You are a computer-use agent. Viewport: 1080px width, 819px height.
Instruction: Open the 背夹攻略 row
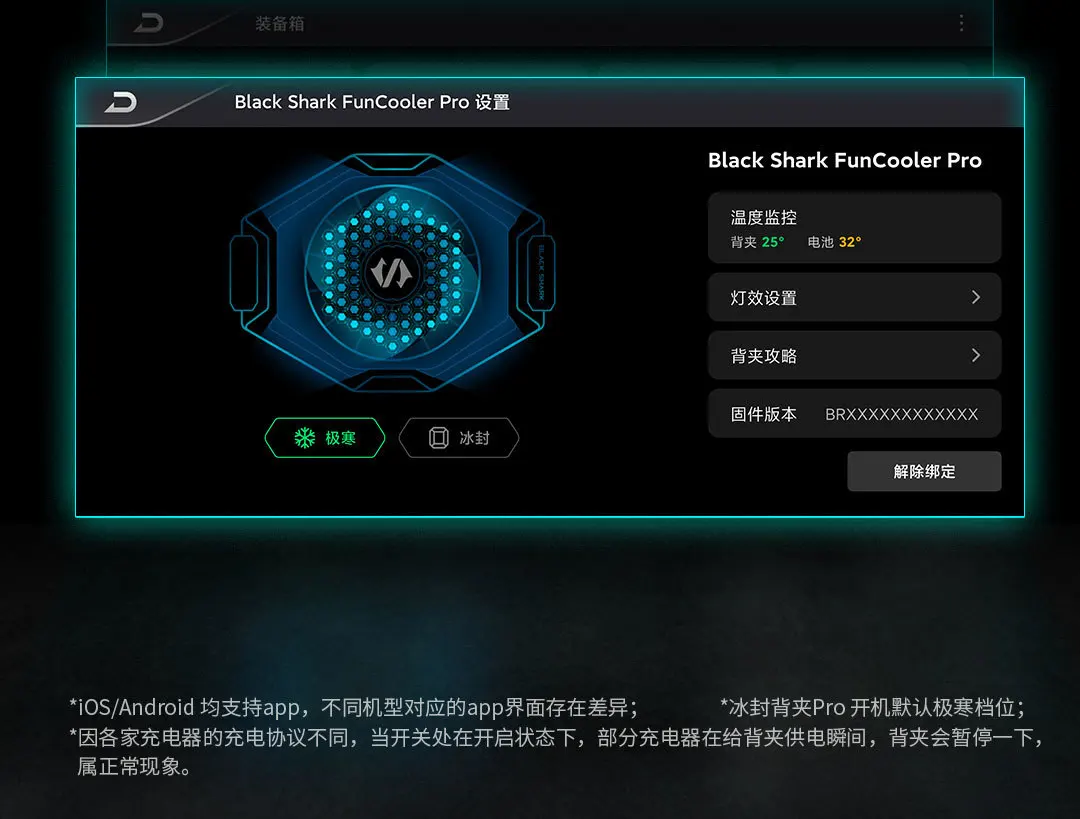pos(854,355)
